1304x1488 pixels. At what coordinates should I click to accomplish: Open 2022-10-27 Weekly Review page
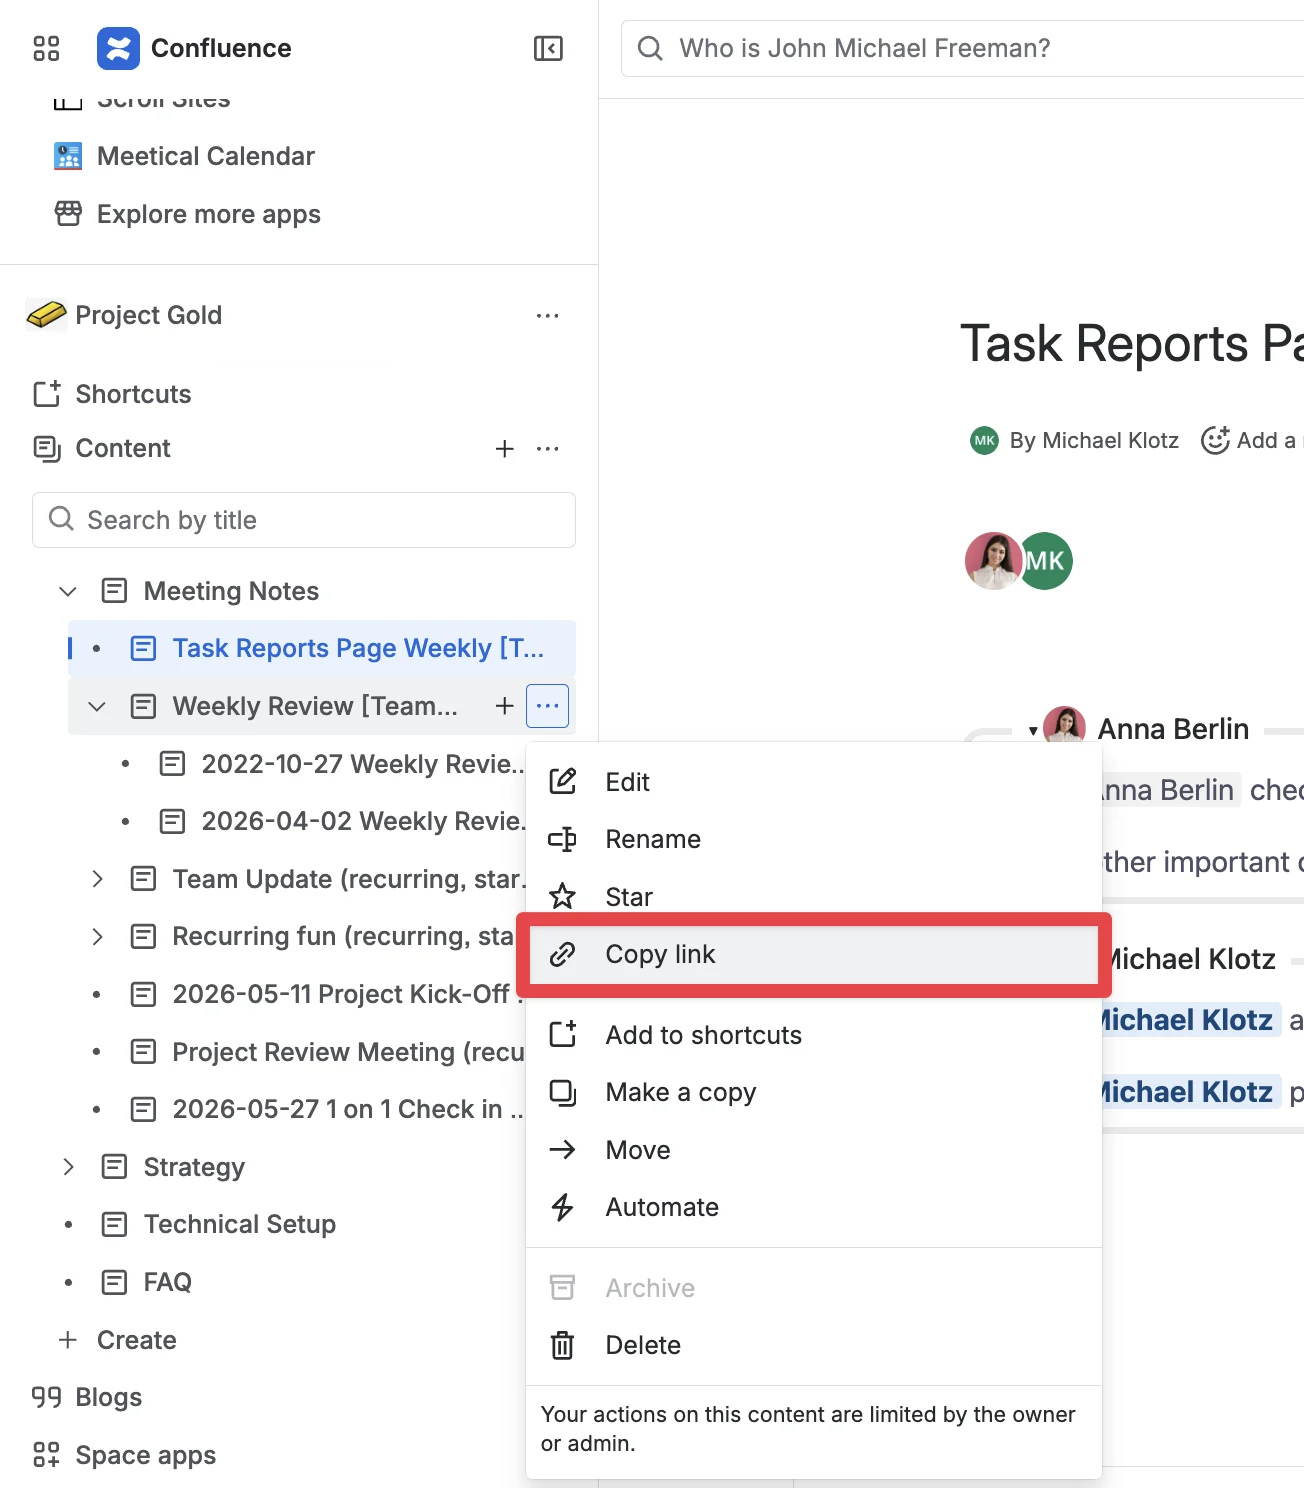(x=362, y=764)
